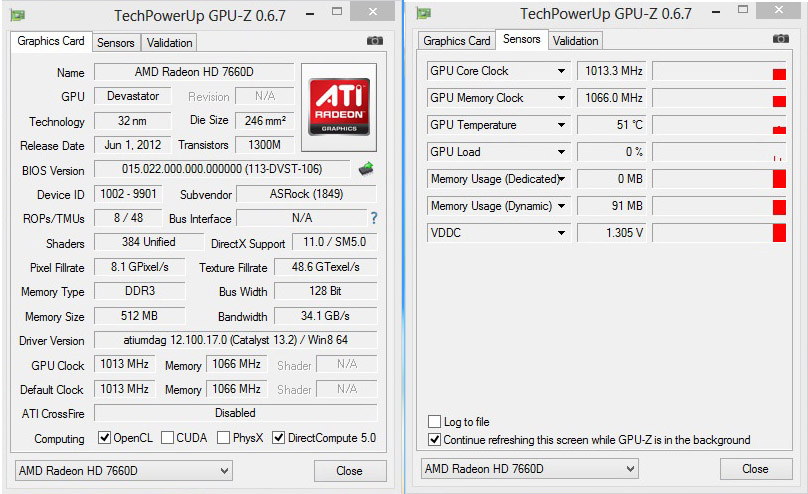The height and width of the screenshot is (494, 808).
Task: Open the GPU Load sensor dropdown
Action: pos(561,152)
